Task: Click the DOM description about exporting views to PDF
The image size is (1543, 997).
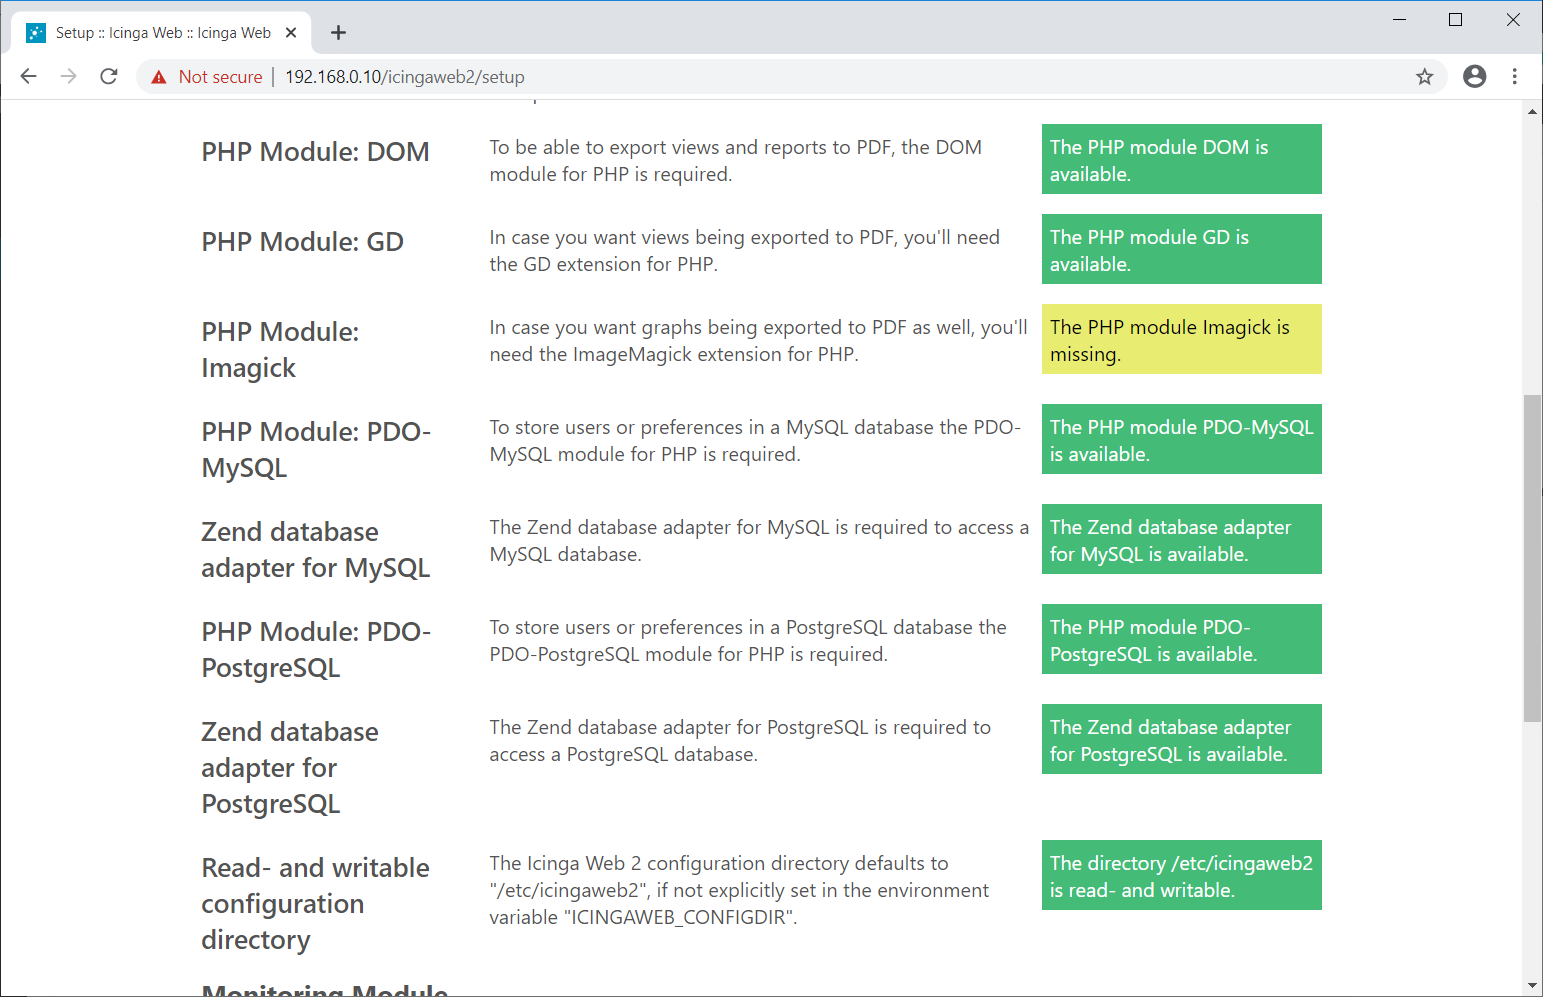Action: (x=735, y=161)
